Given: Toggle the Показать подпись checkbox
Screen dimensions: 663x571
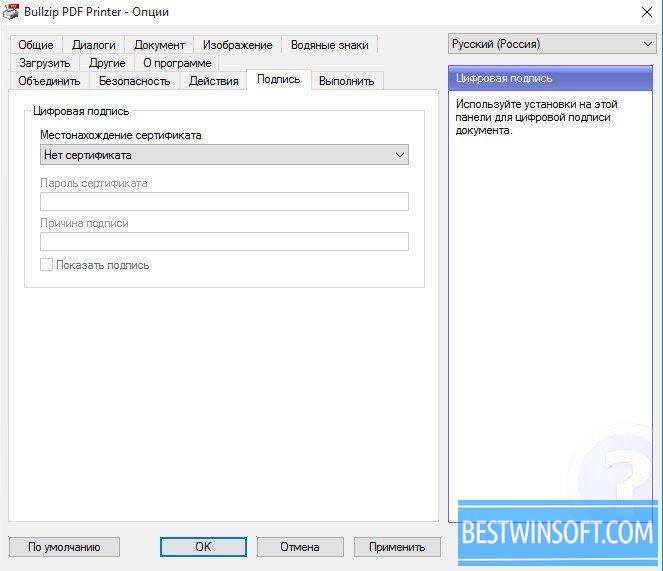Looking at the screenshot, I should [x=47, y=265].
